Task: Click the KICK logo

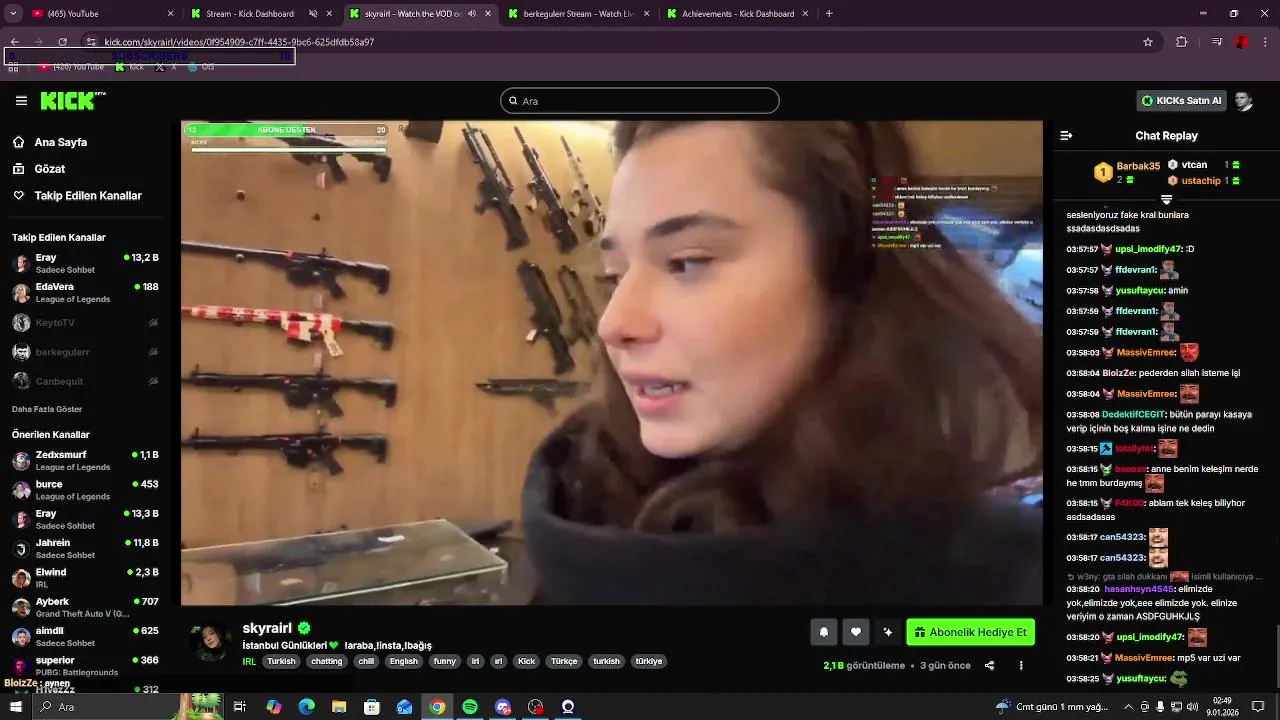Action: pos(72,101)
